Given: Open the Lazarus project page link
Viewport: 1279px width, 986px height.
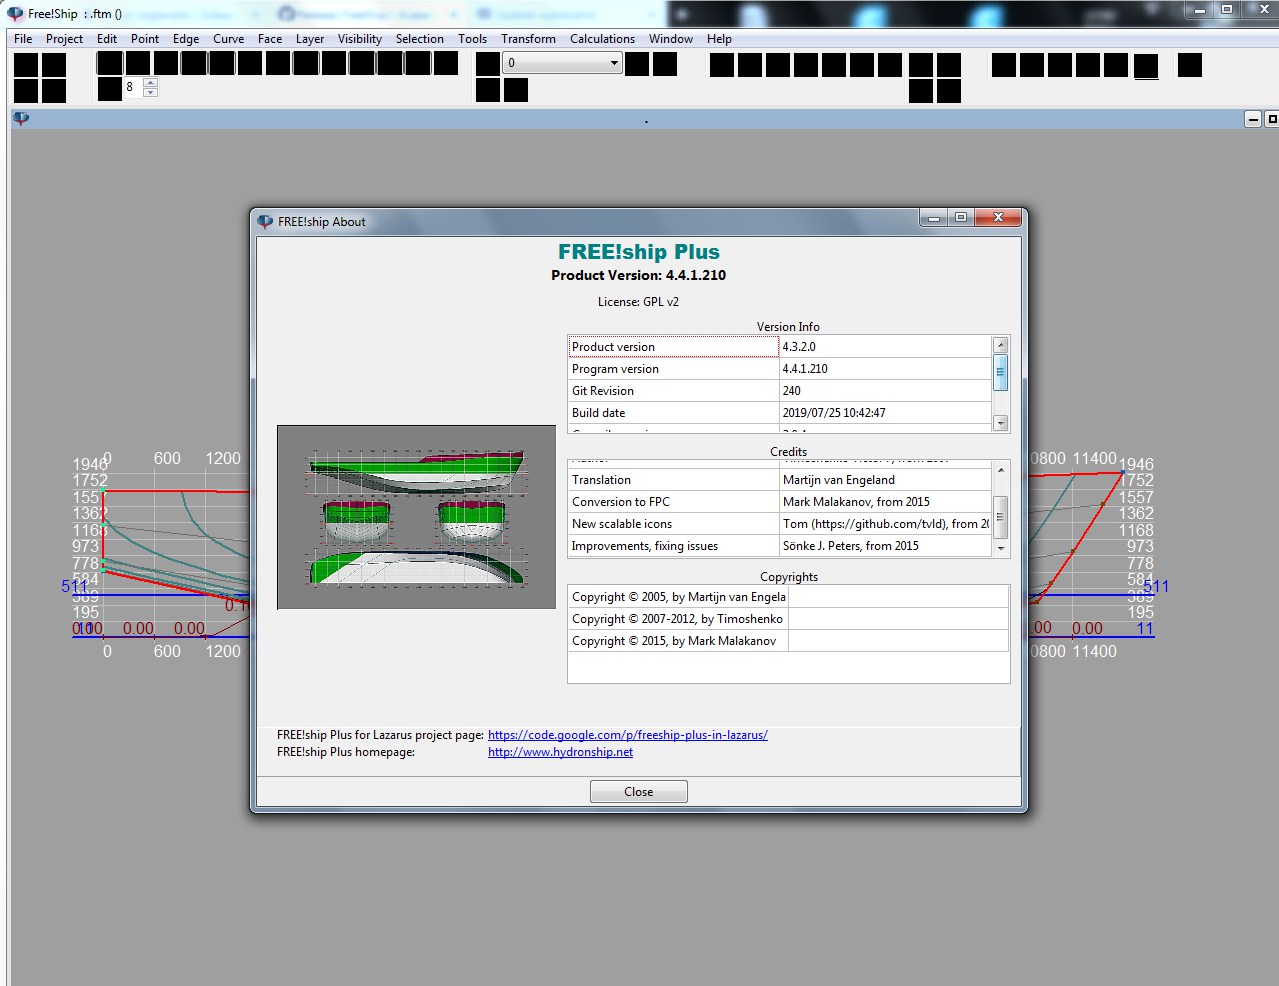Looking at the screenshot, I should (628, 735).
